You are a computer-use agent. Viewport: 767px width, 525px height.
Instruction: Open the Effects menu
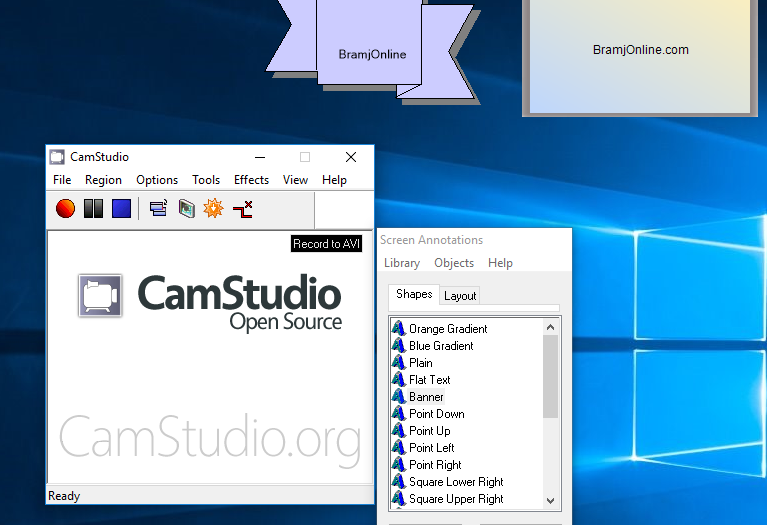251,180
